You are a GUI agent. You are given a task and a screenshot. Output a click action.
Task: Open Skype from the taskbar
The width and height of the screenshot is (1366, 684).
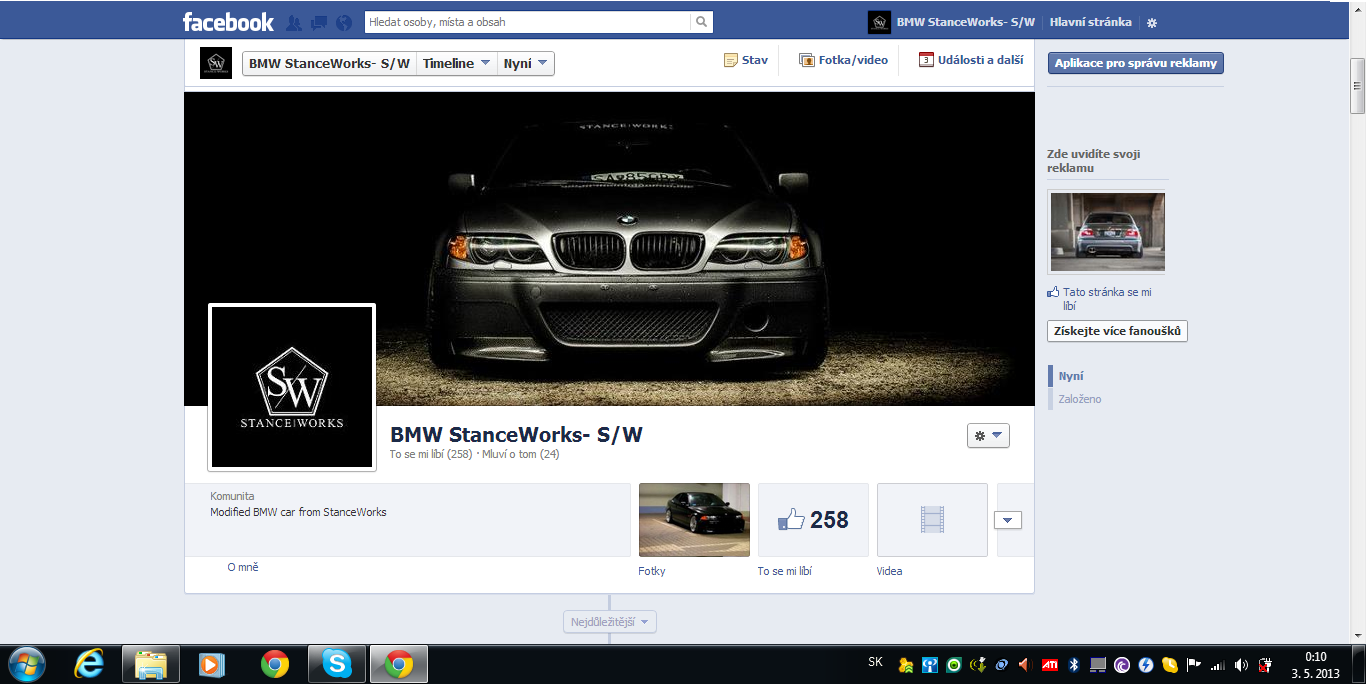pyautogui.click(x=337, y=664)
